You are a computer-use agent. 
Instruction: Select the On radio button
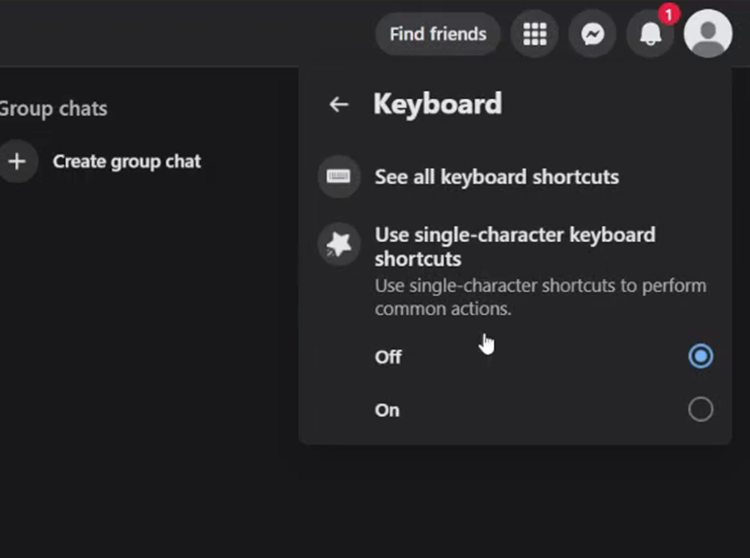tap(700, 409)
